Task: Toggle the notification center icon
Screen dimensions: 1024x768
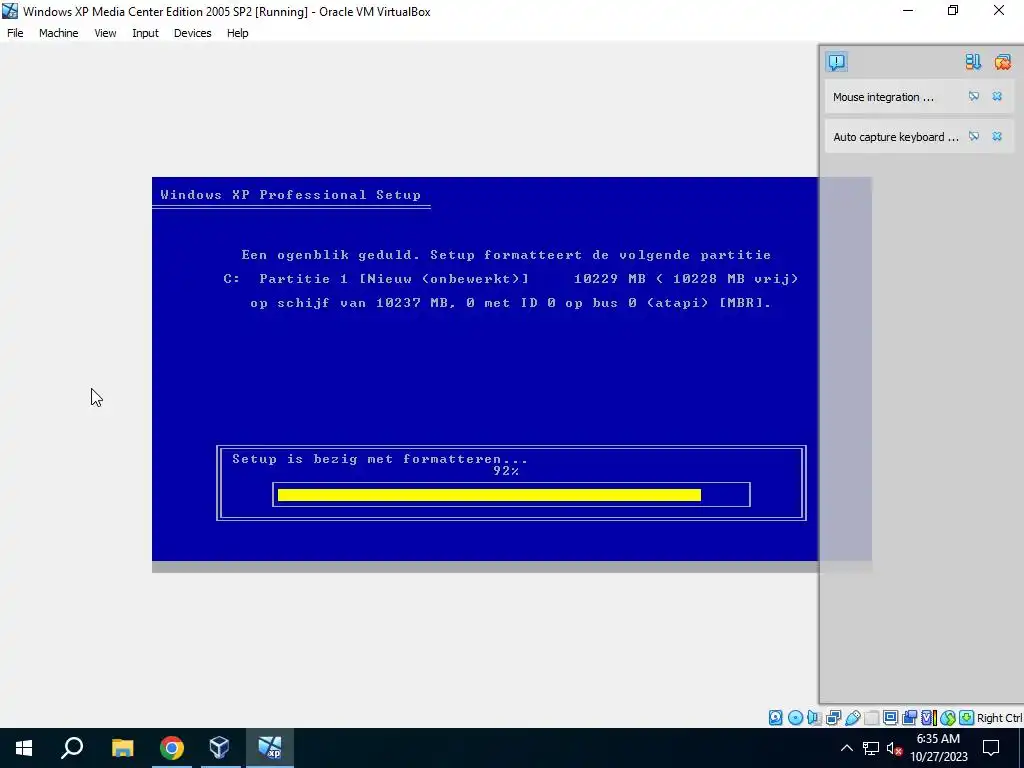Action: [x=837, y=62]
